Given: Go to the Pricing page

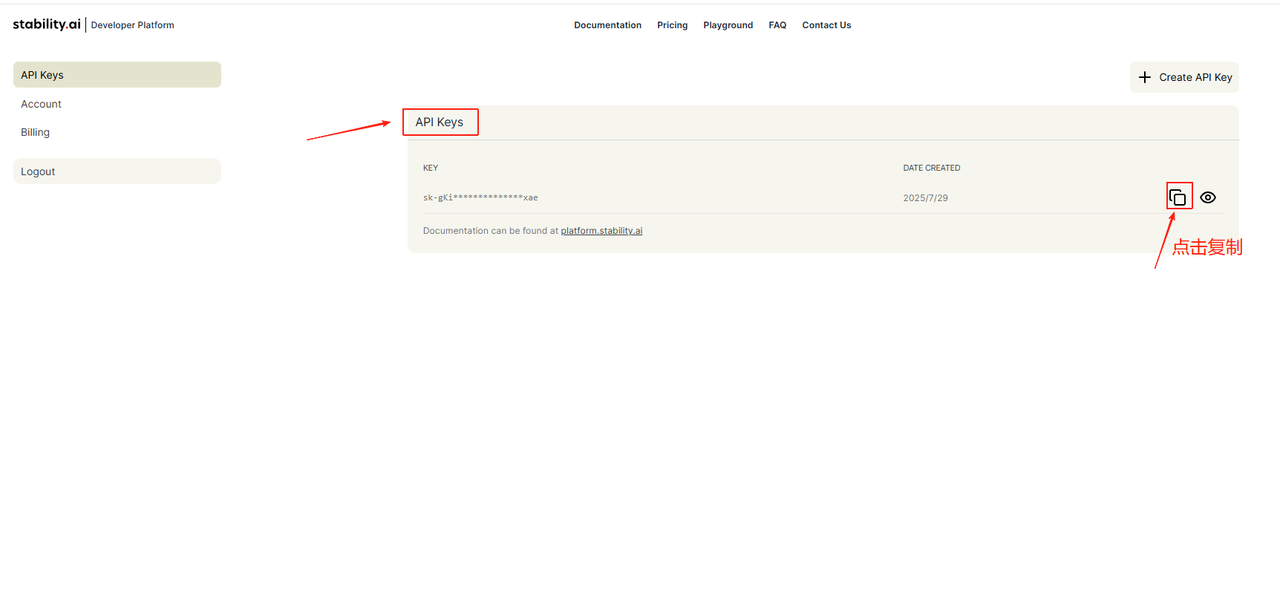Looking at the screenshot, I should [x=672, y=25].
